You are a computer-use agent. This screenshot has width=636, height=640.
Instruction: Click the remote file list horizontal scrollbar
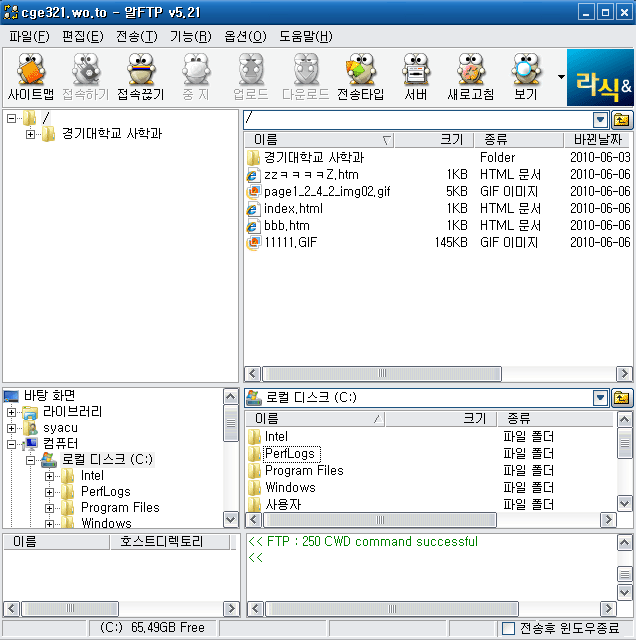pyautogui.click(x=430, y=373)
